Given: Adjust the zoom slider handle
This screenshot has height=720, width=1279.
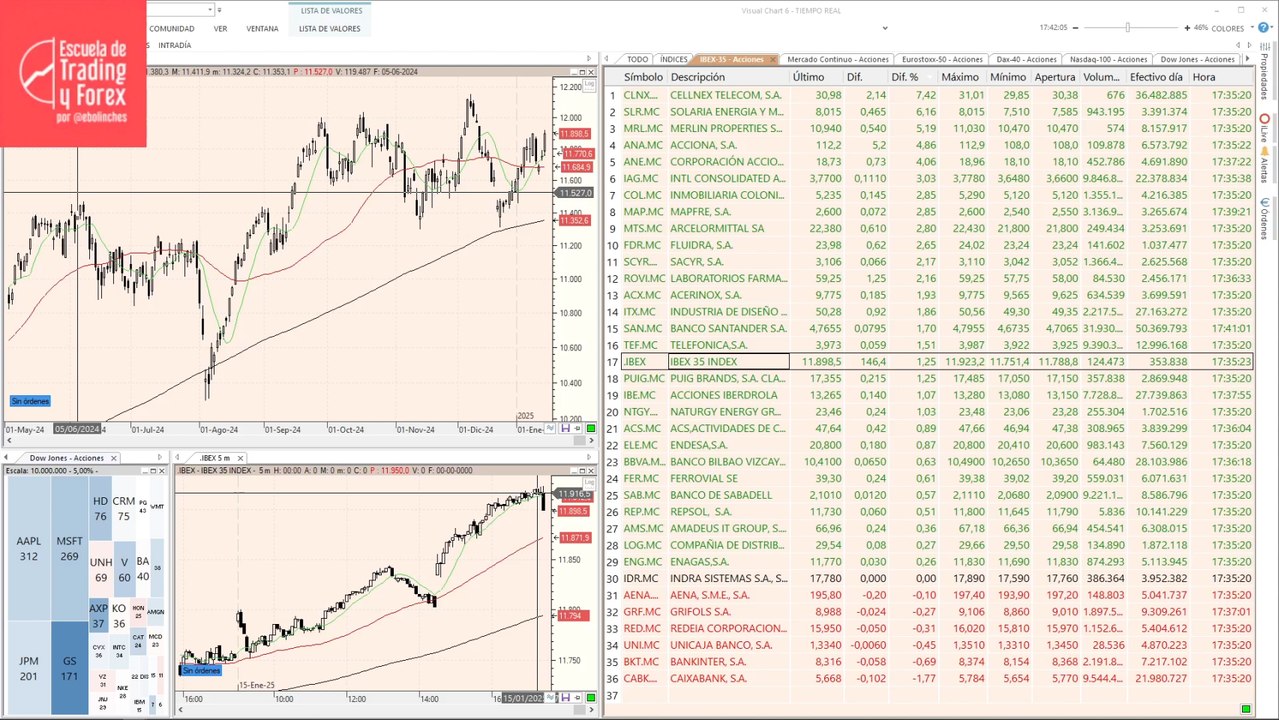Looking at the screenshot, I should 1127,28.
